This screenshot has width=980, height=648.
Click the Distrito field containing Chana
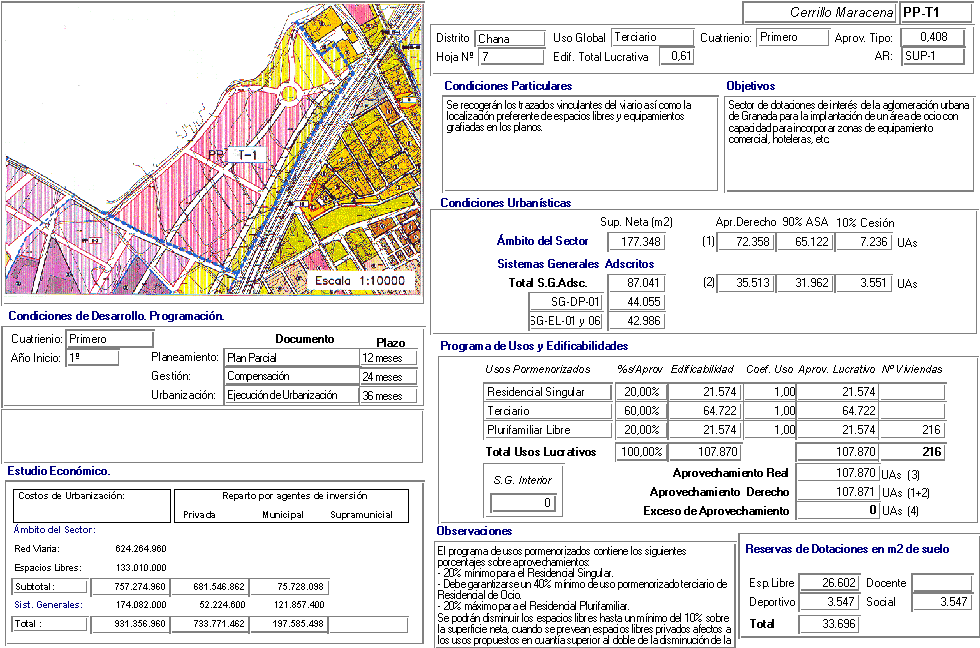click(x=508, y=39)
